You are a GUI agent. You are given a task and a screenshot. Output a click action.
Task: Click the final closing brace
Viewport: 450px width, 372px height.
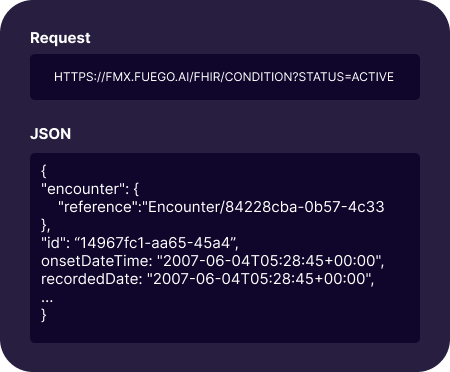click(43, 315)
